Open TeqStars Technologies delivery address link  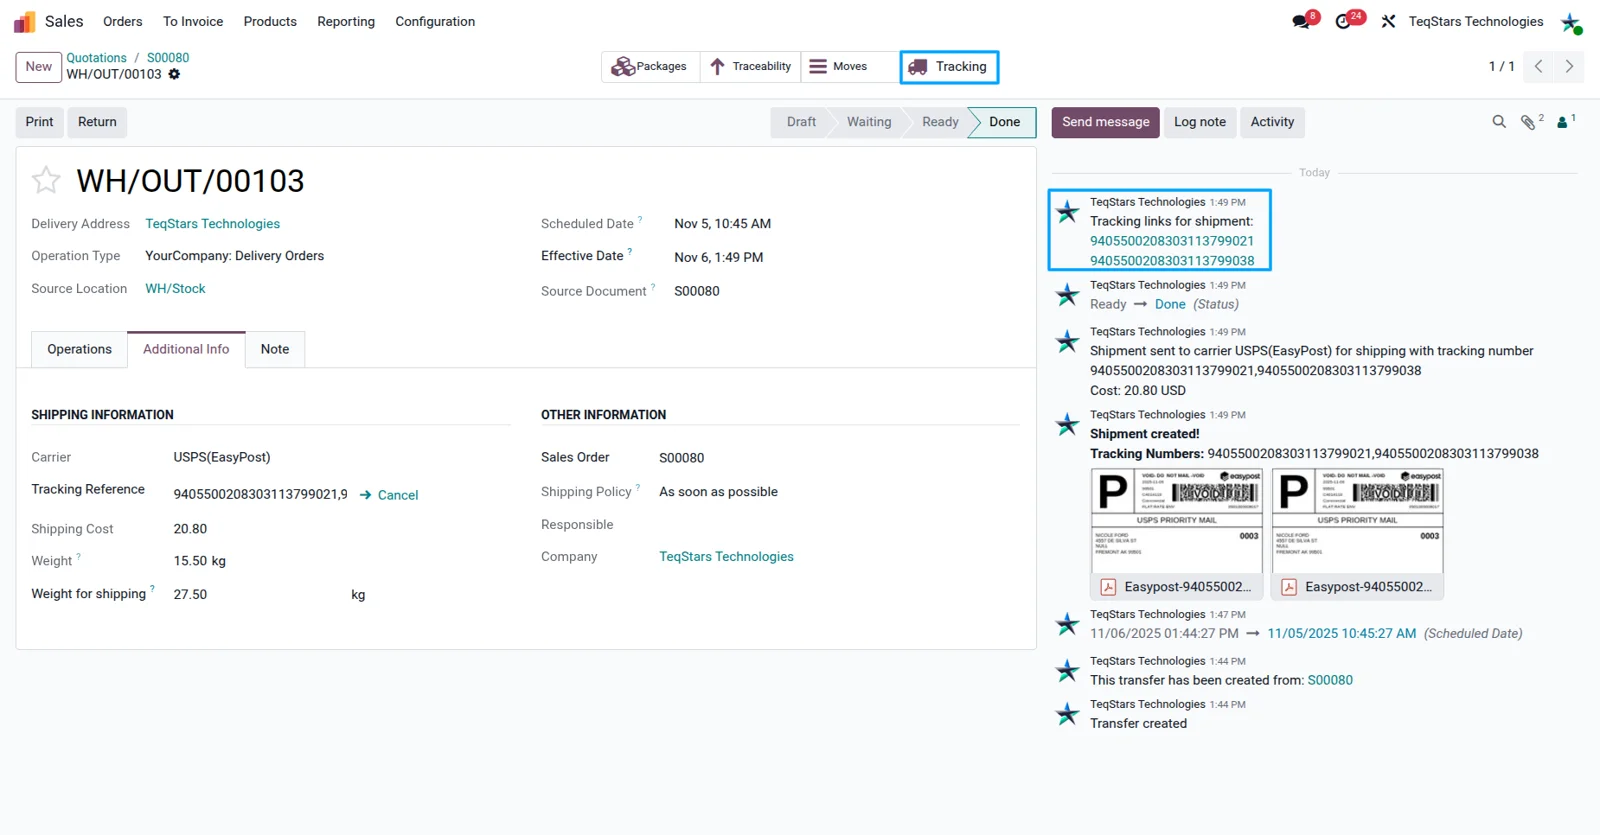coord(212,224)
